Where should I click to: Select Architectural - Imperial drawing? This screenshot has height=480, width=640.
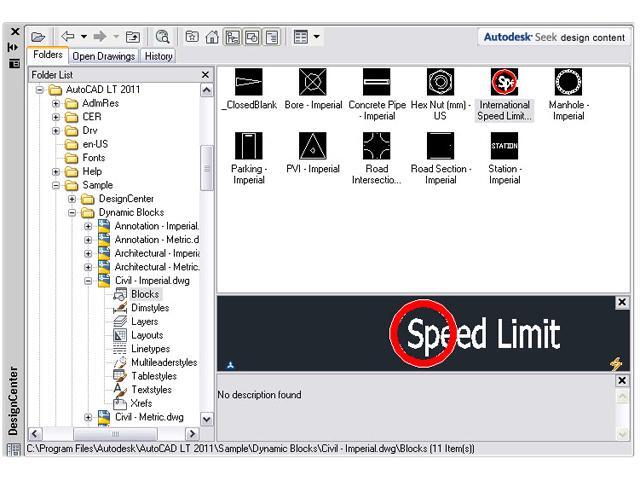(157, 253)
